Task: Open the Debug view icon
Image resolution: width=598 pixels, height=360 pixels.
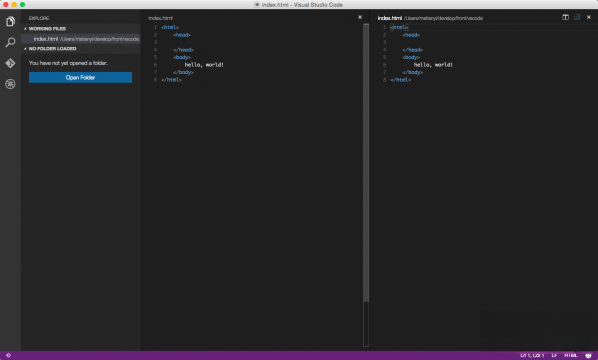Action: (x=10, y=84)
